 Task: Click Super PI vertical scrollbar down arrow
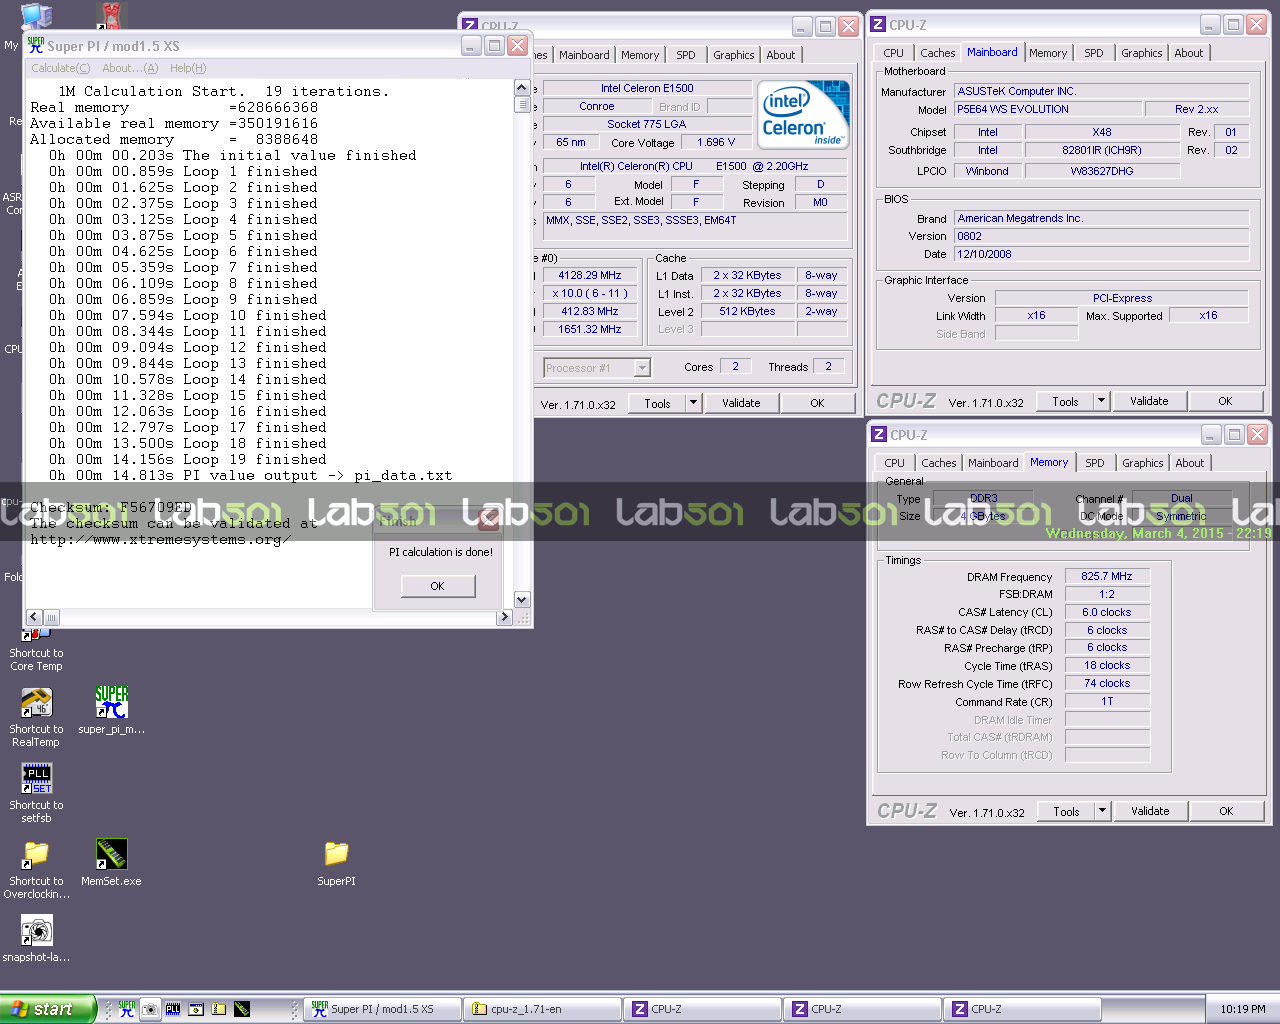[522, 600]
